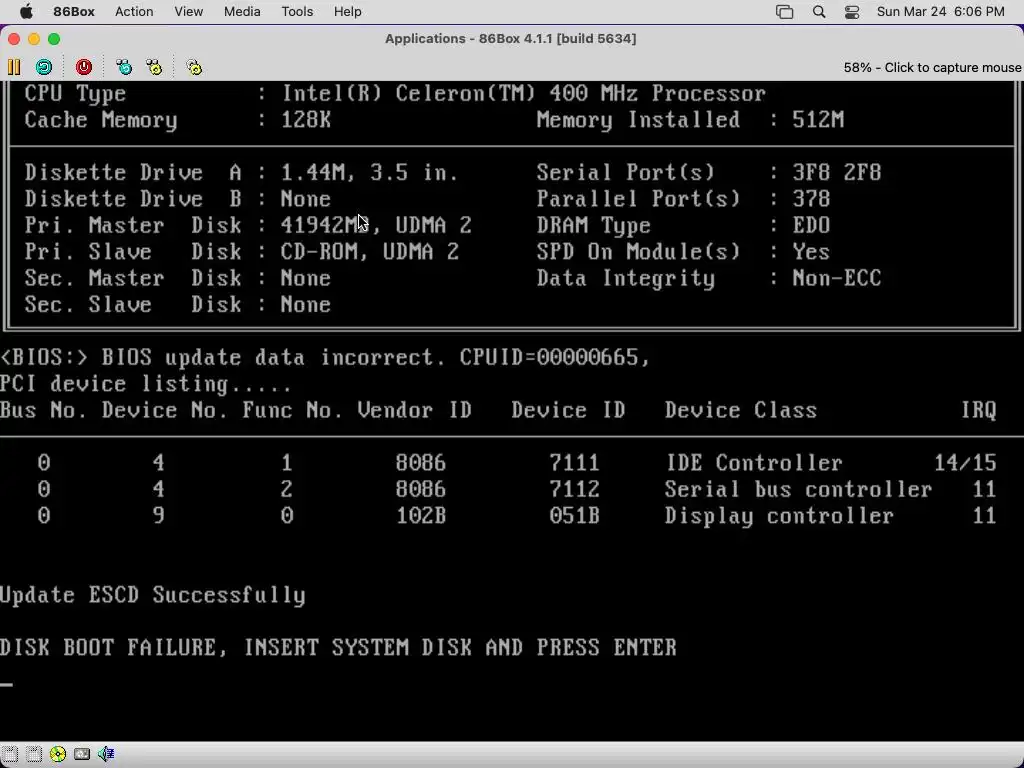Open machine settings via wrench gear icon
This screenshot has height=768, width=1024.
(x=194, y=67)
